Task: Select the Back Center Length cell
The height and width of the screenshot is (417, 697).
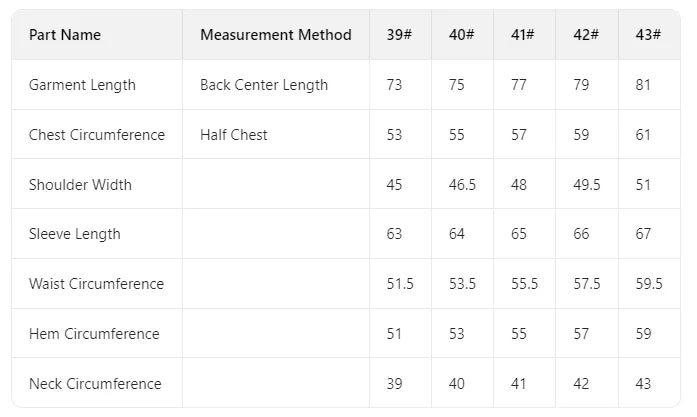Action: coord(264,85)
